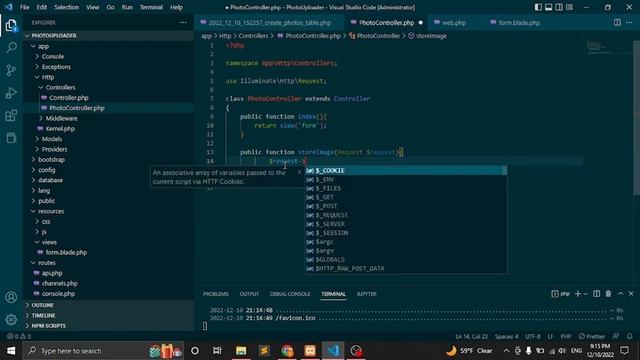Open the Accounts menu icon
This screenshot has height=360, width=640.
[x=11, y=297]
